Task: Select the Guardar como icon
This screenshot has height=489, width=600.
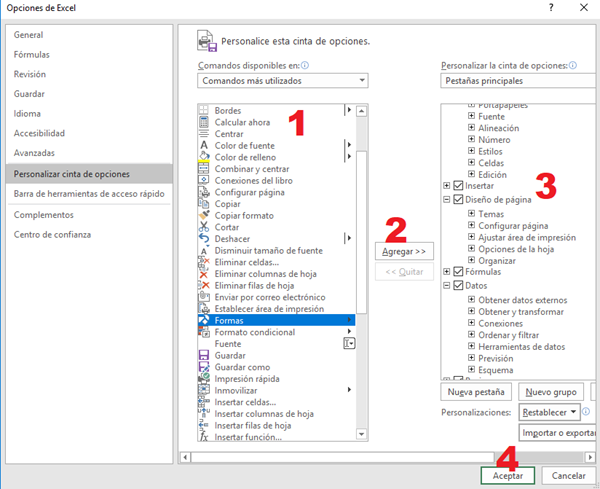Action: 204,367
